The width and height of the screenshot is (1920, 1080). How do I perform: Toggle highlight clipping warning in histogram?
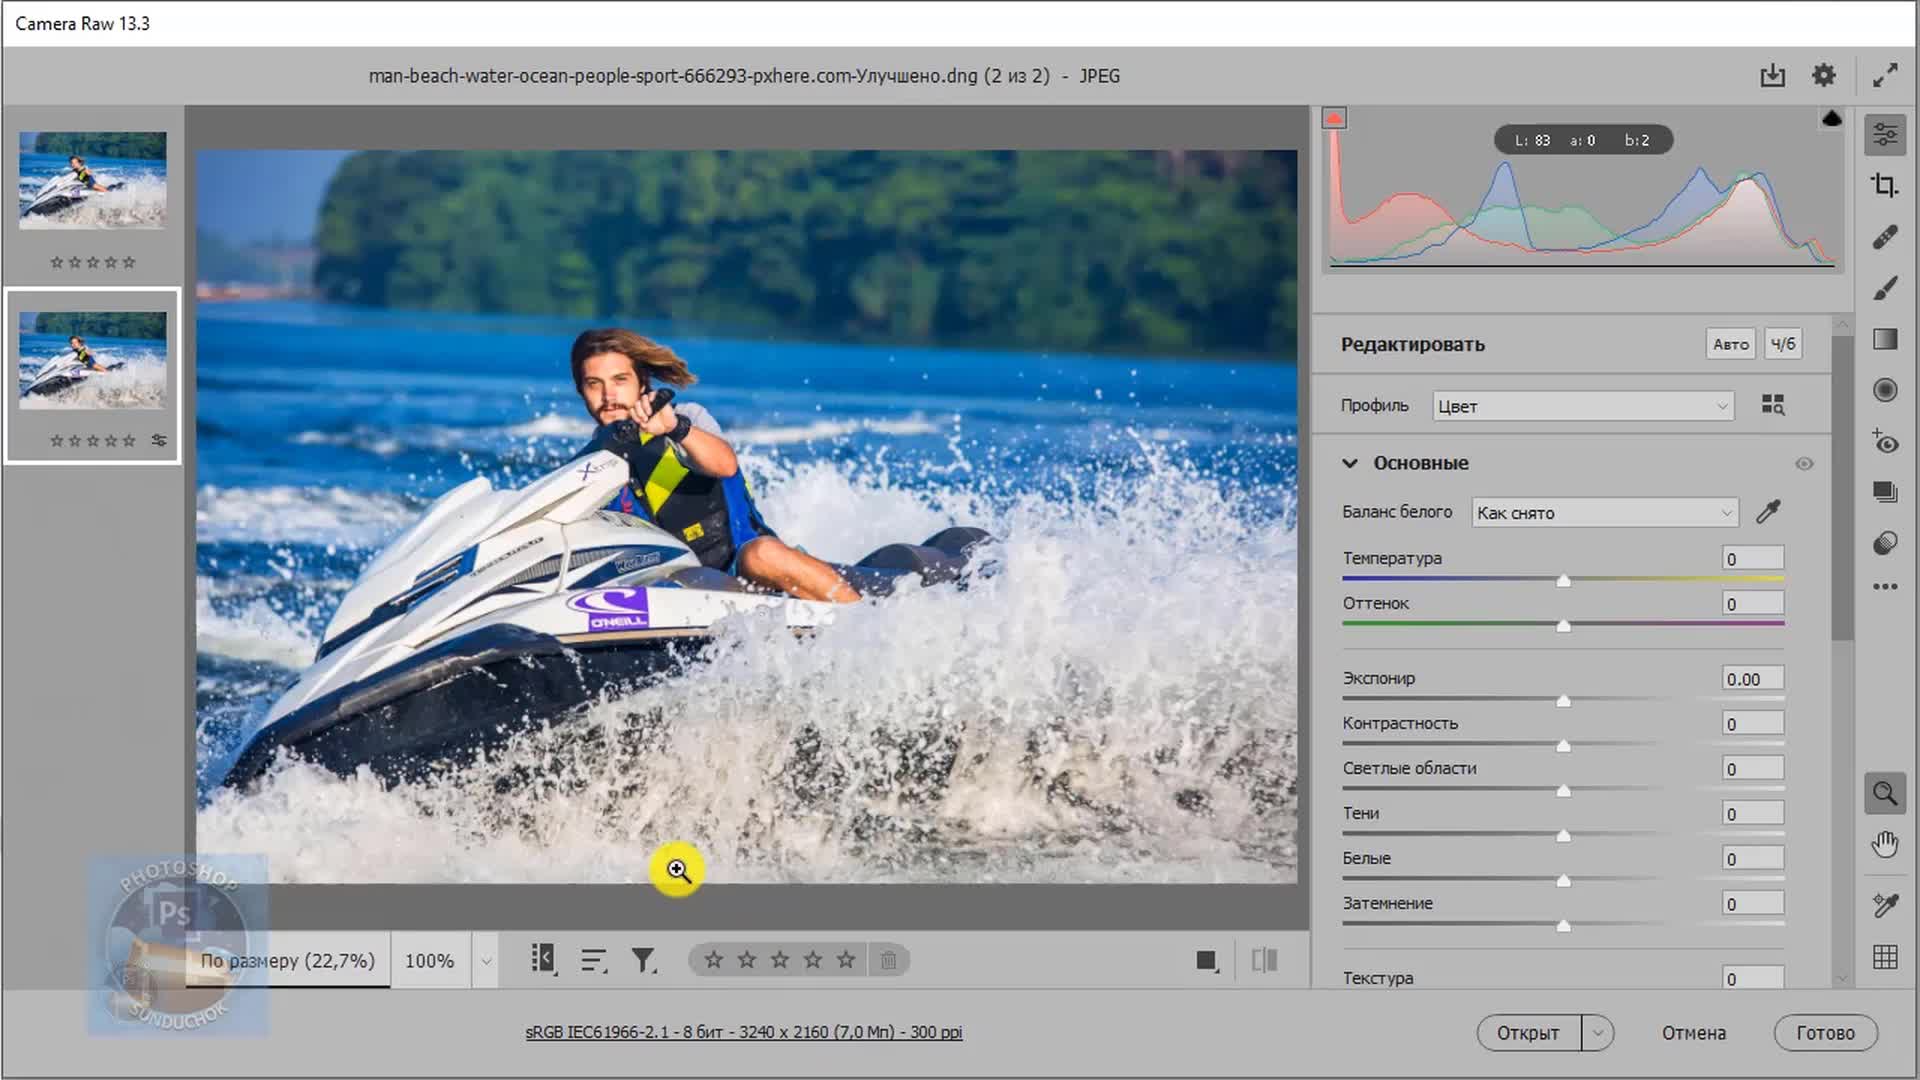pyautogui.click(x=1831, y=119)
